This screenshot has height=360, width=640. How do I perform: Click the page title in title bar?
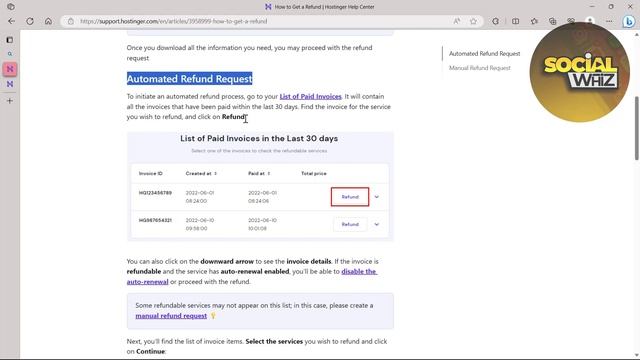[x=324, y=7]
